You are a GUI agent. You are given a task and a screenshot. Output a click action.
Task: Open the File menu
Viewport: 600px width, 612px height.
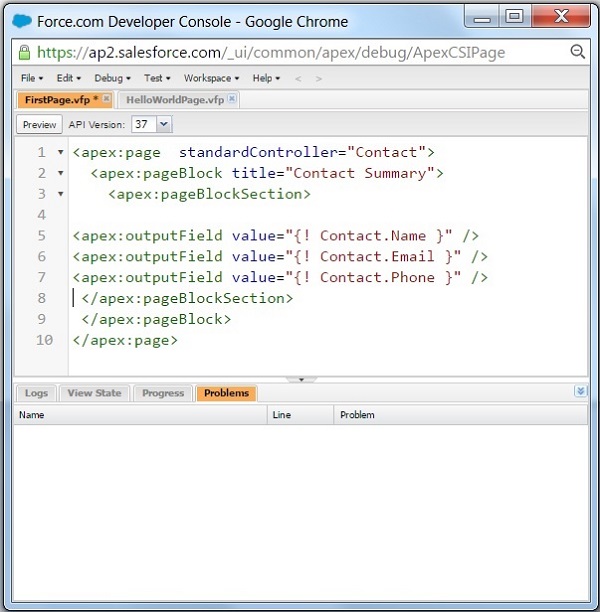coord(32,78)
